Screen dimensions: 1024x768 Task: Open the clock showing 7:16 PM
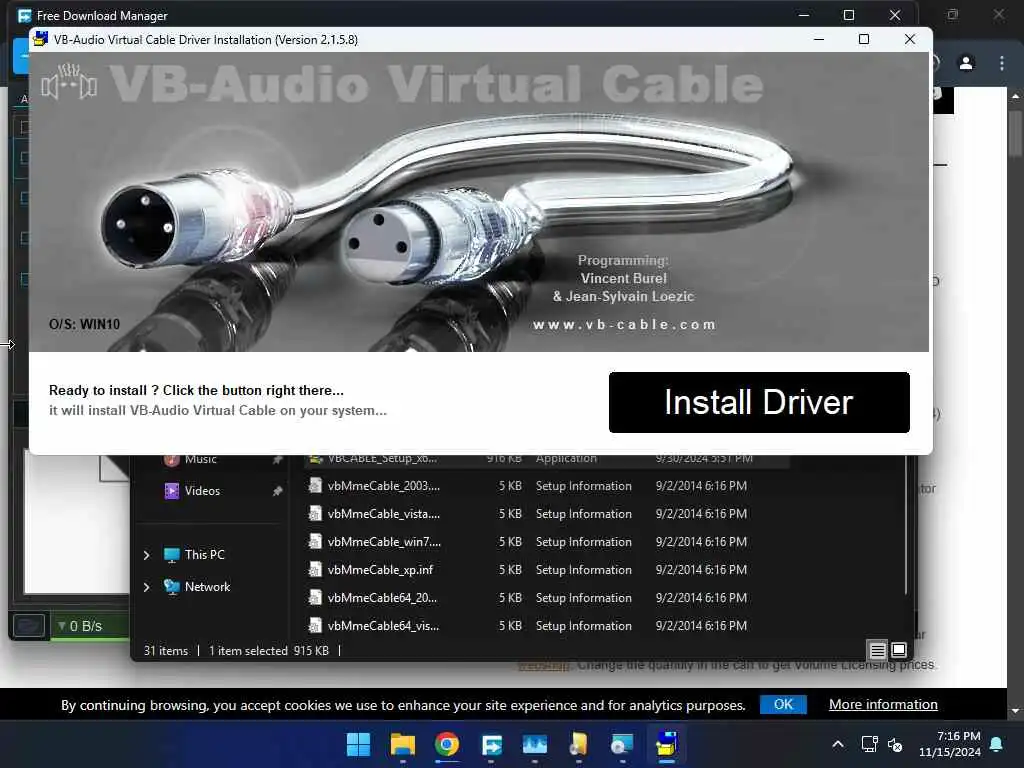tap(950, 744)
